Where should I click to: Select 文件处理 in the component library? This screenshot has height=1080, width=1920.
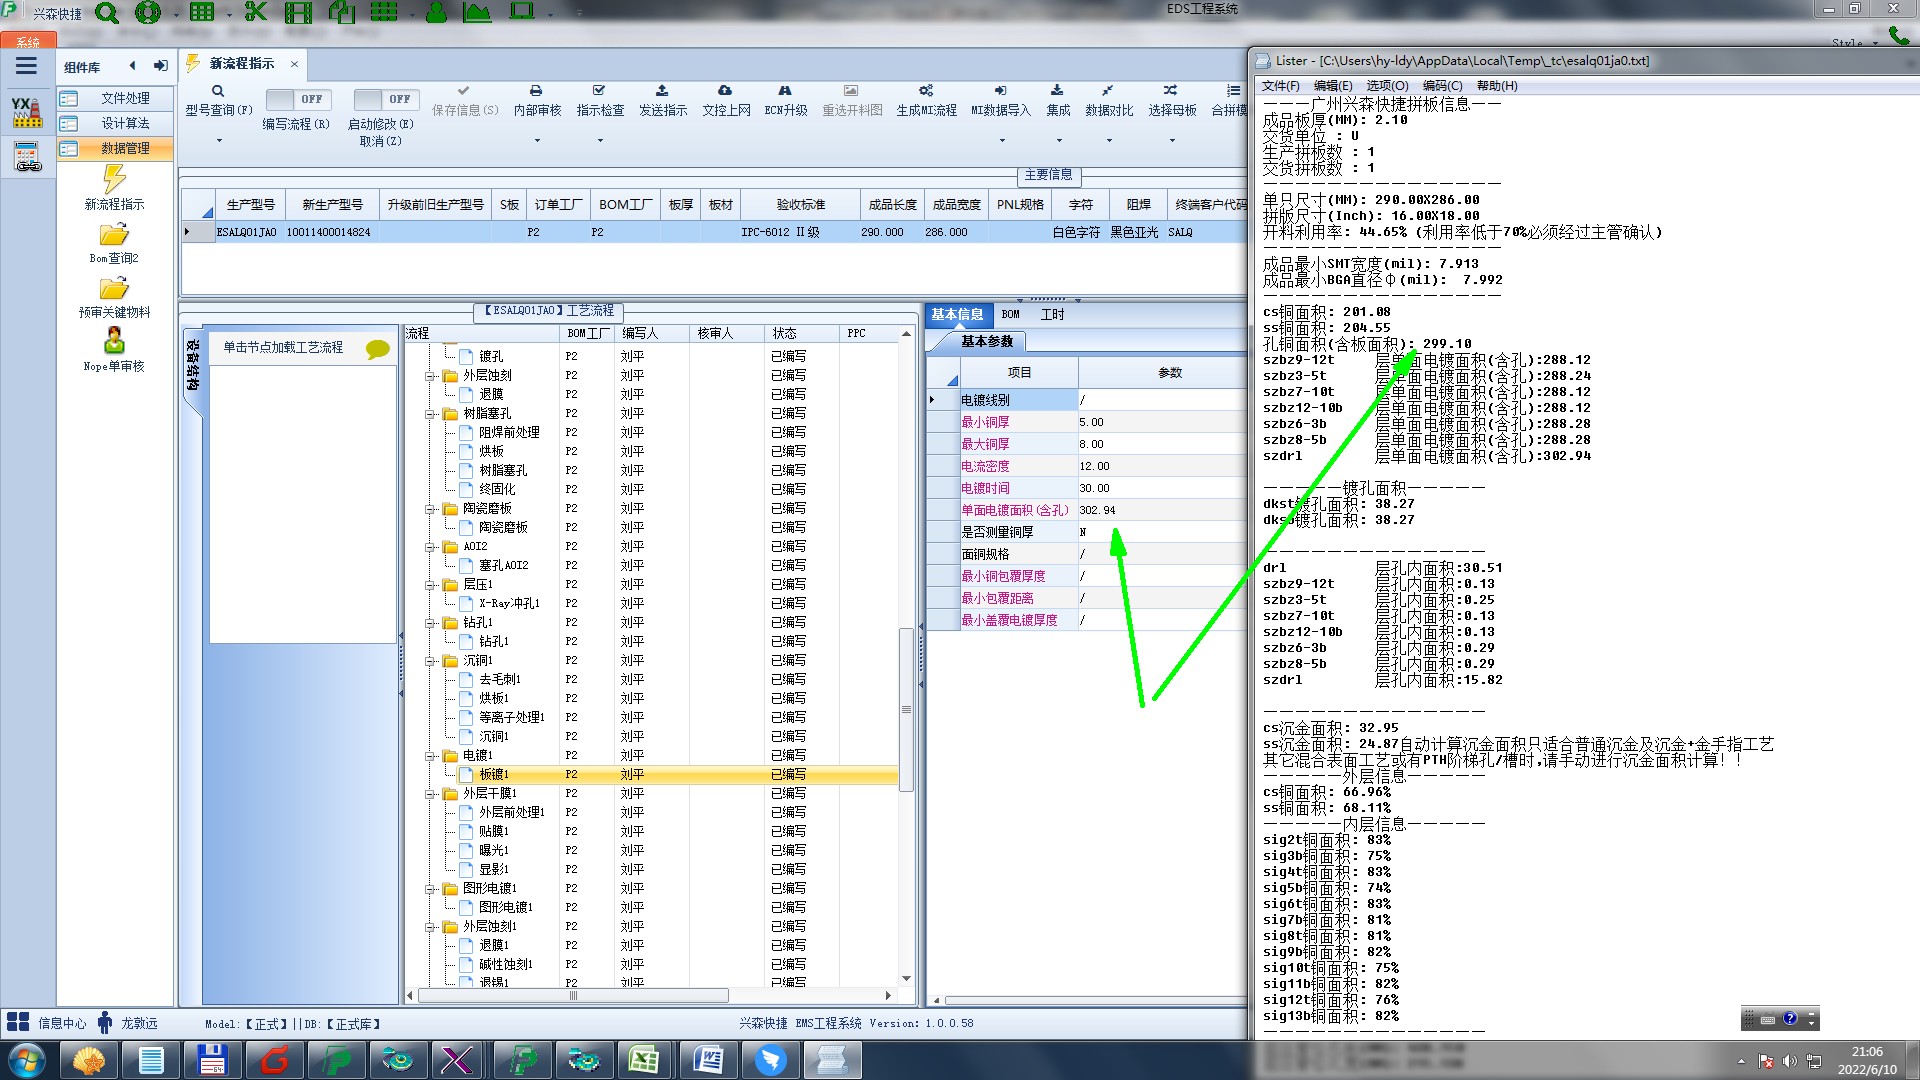click(x=115, y=98)
